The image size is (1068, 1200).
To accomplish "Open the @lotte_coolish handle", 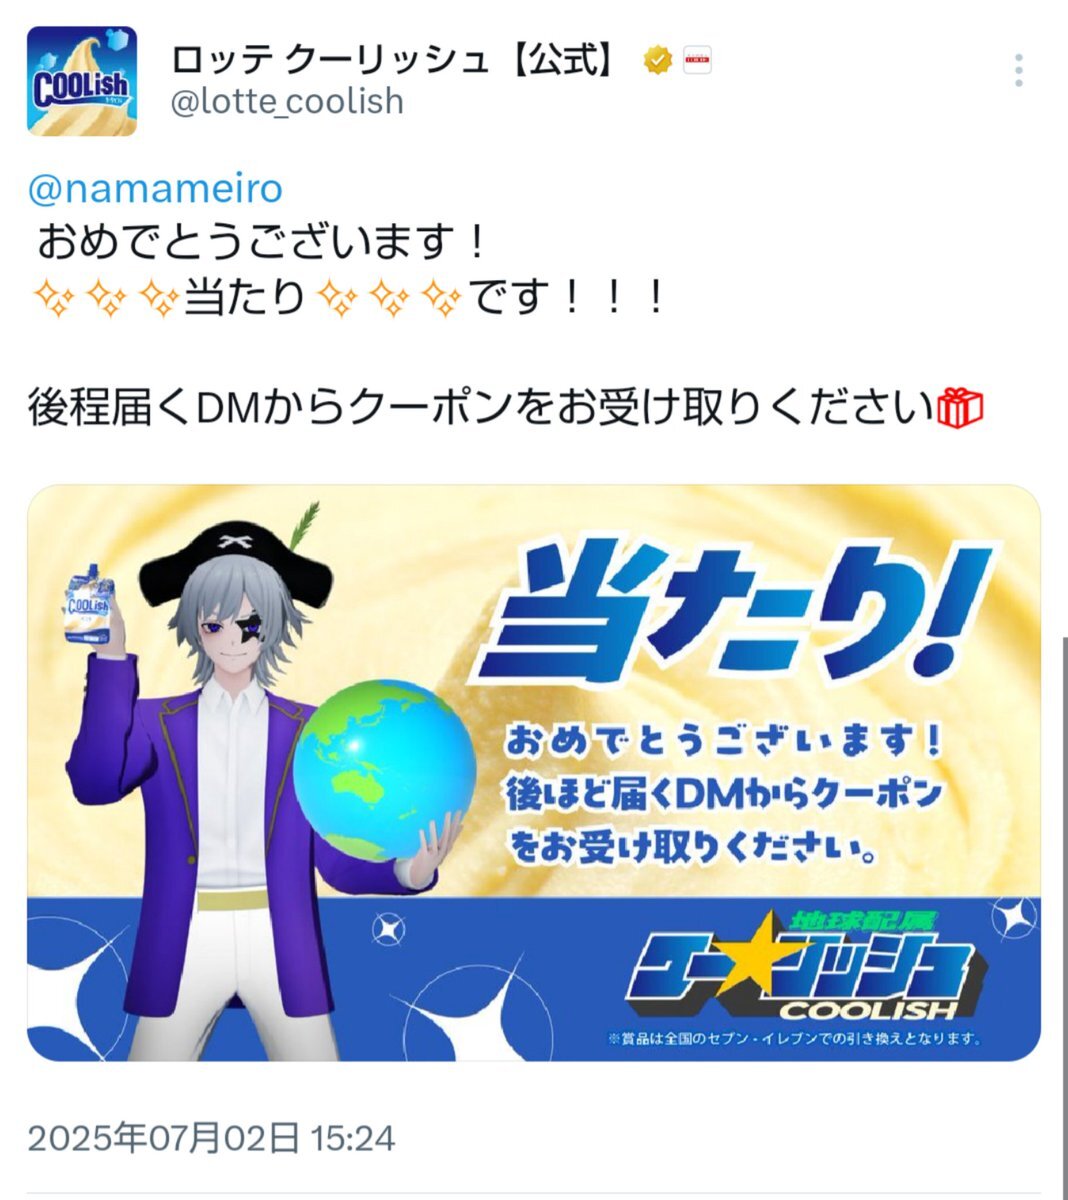I will point(286,102).
